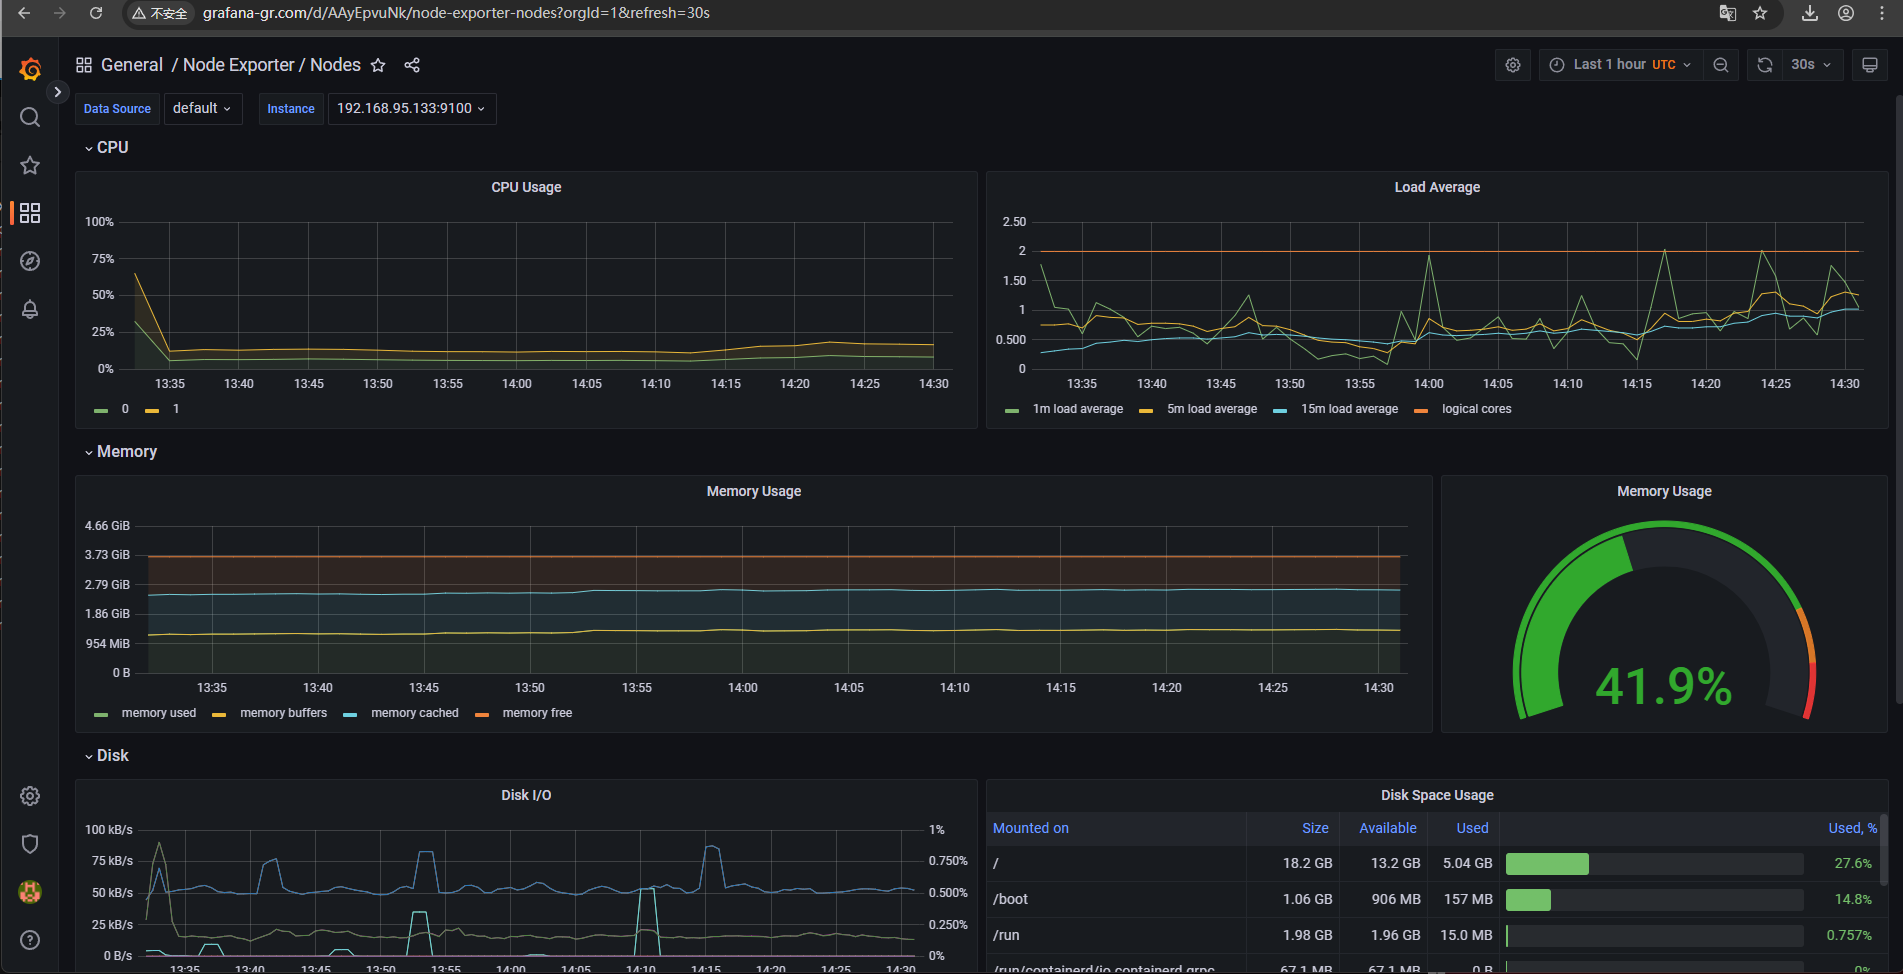Toggle memory free legend series
This screenshot has height=974, width=1903.
click(537, 713)
